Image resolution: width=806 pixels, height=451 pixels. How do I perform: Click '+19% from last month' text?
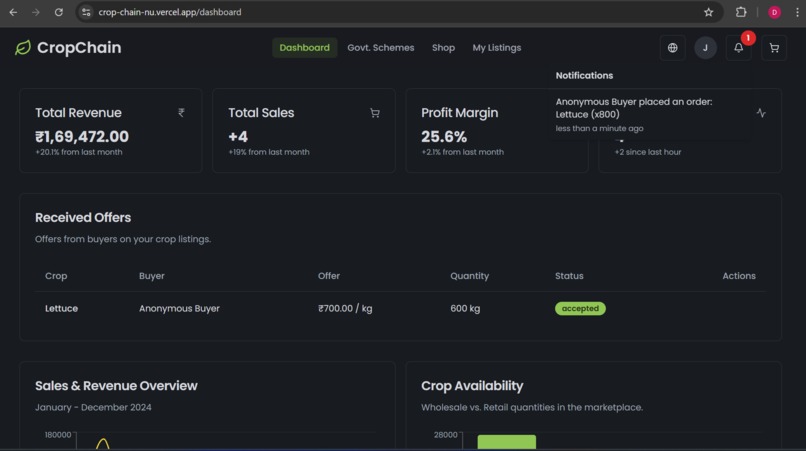click(269, 152)
